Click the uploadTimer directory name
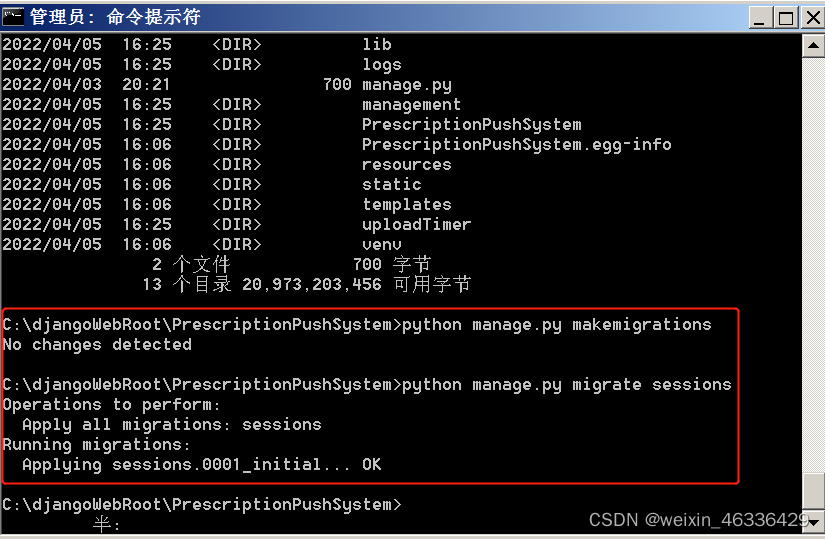Viewport: 825px width, 539px height. (416, 225)
